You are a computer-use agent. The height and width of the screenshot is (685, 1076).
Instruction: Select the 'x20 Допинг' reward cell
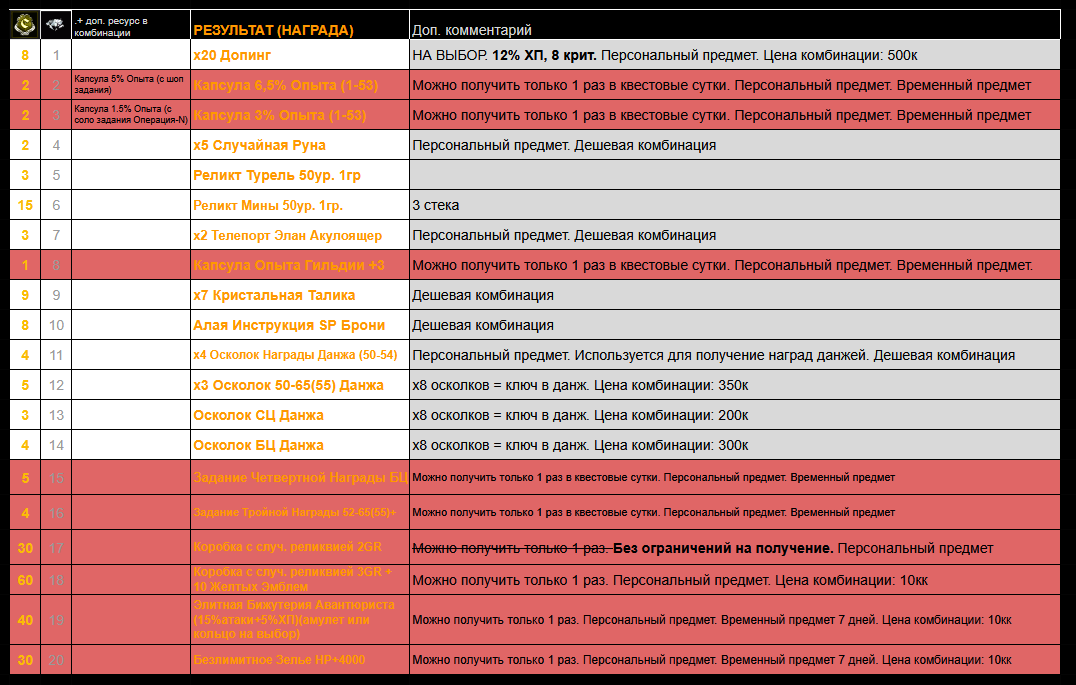[x=232, y=55]
